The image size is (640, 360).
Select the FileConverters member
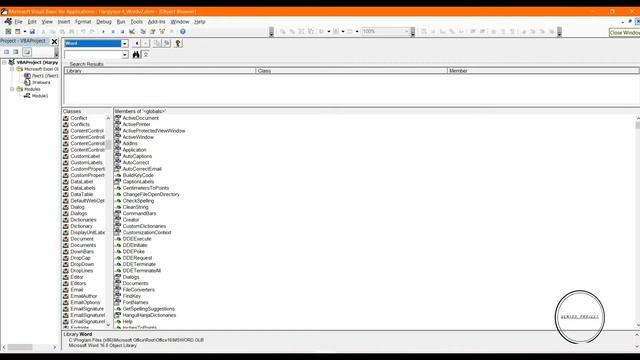coord(138,290)
